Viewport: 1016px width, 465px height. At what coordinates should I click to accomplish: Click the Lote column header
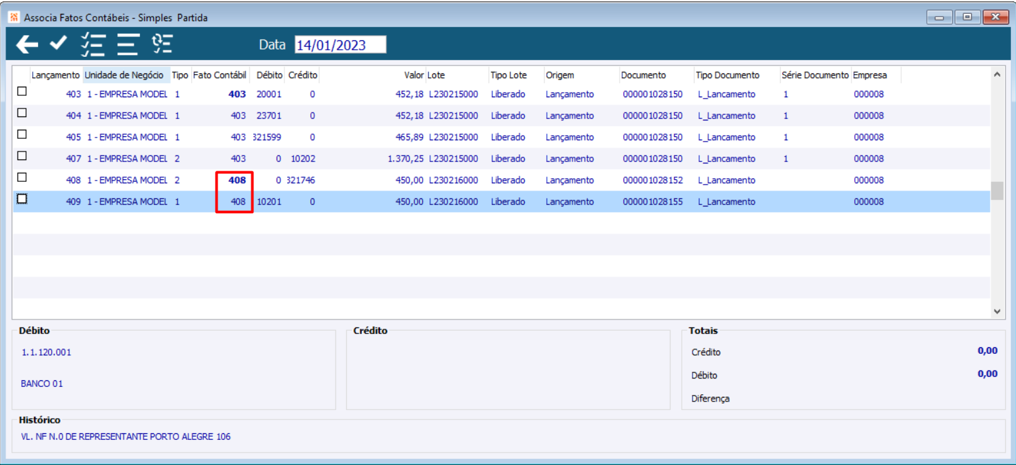pos(457,75)
